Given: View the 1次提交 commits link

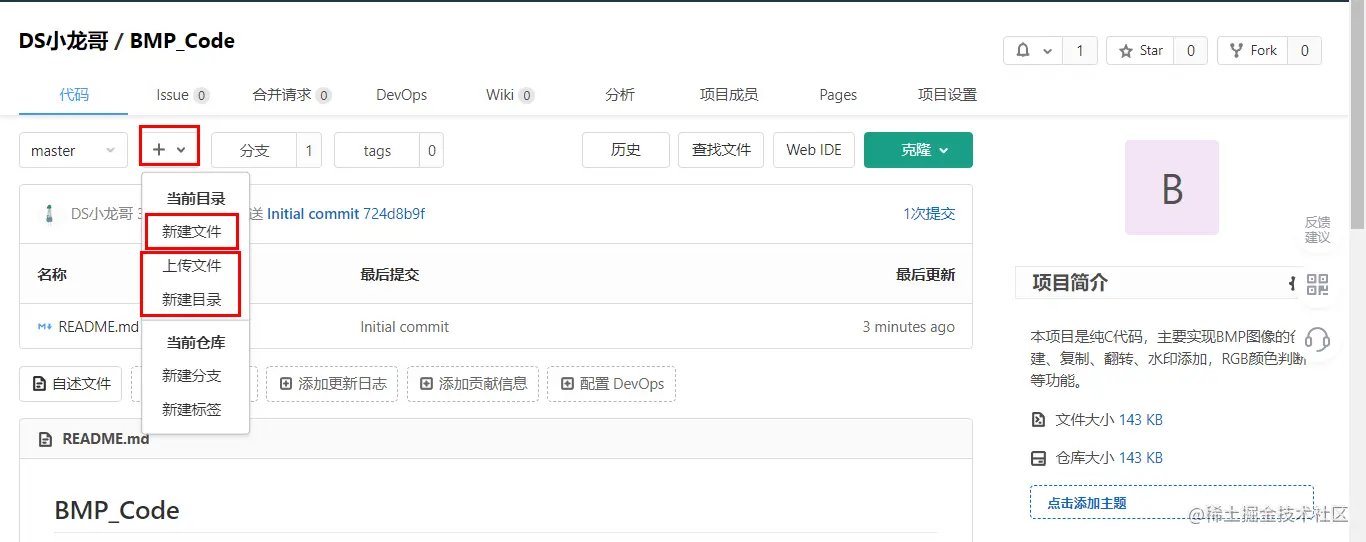Looking at the screenshot, I should pyautogui.click(x=929, y=214).
